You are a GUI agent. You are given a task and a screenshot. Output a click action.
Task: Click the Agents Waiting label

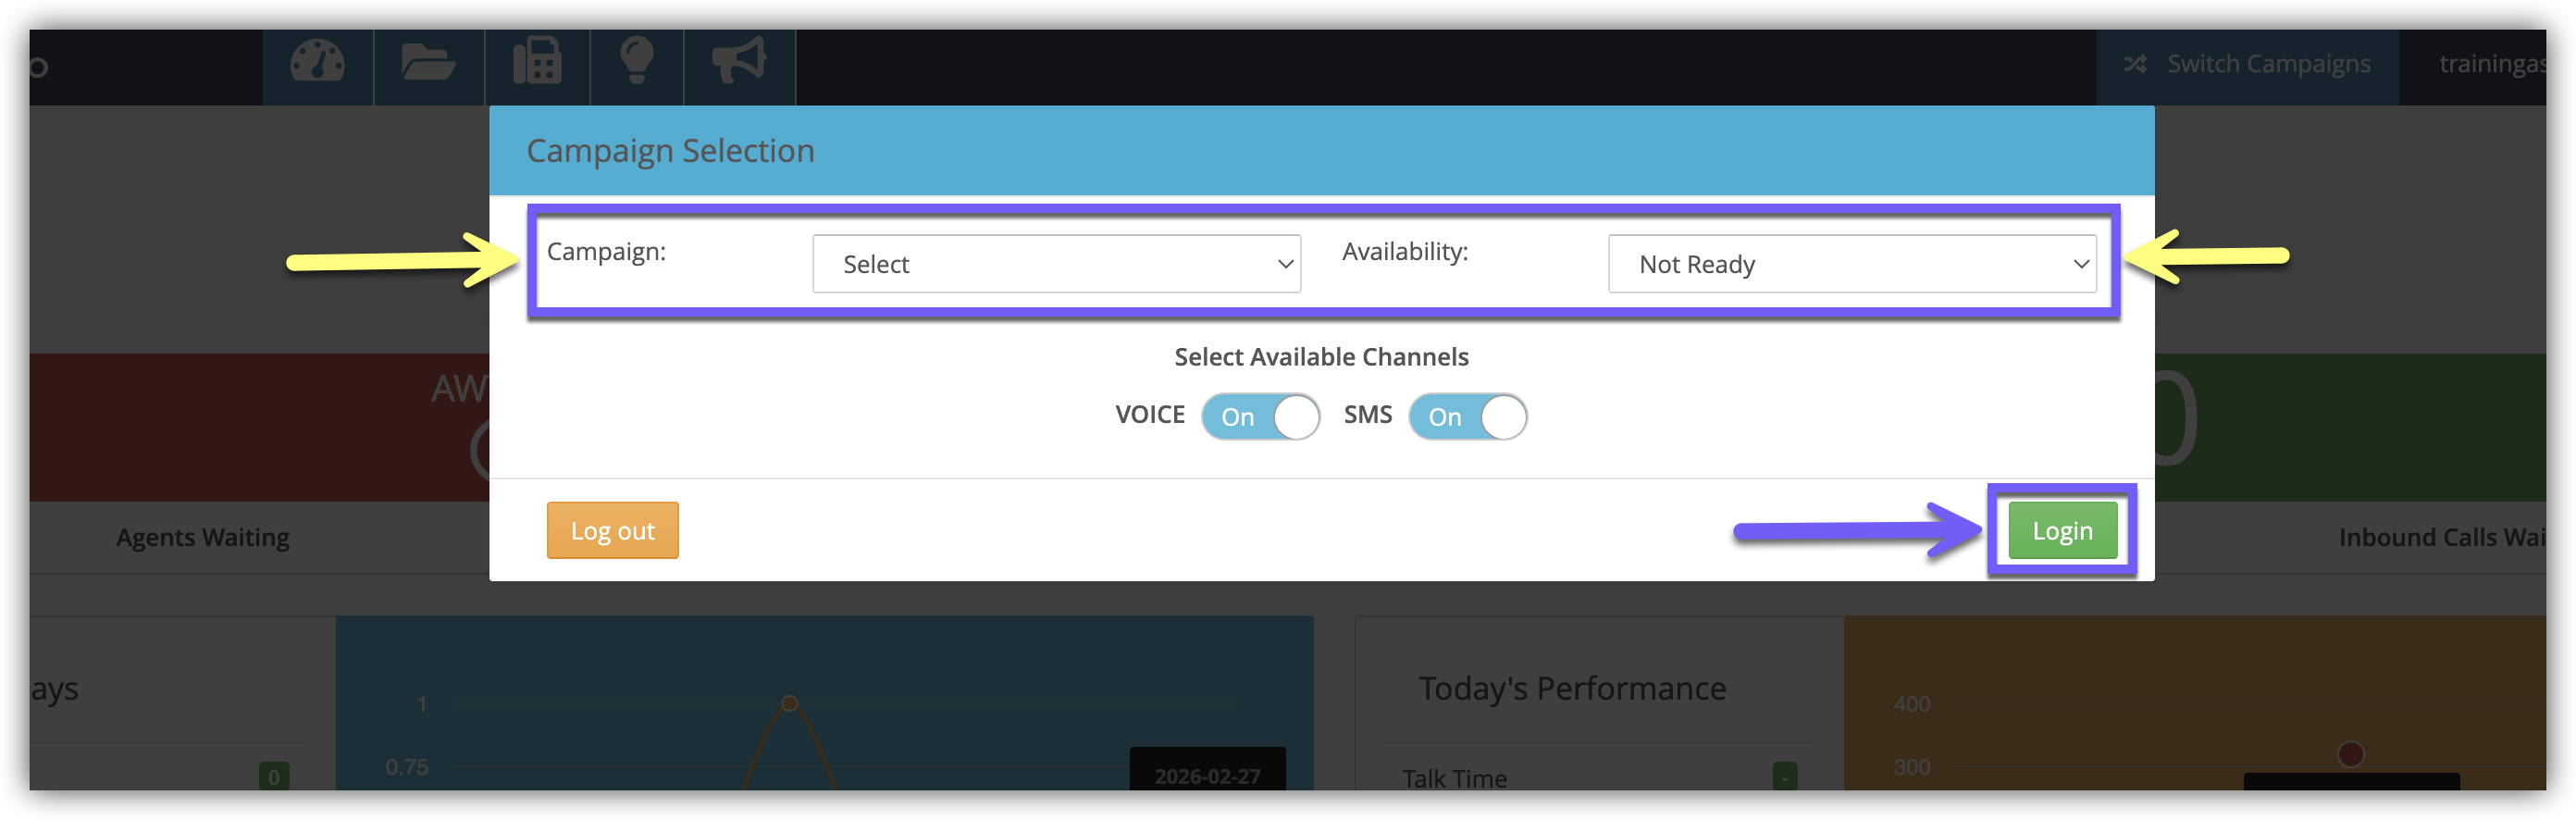click(x=203, y=537)
